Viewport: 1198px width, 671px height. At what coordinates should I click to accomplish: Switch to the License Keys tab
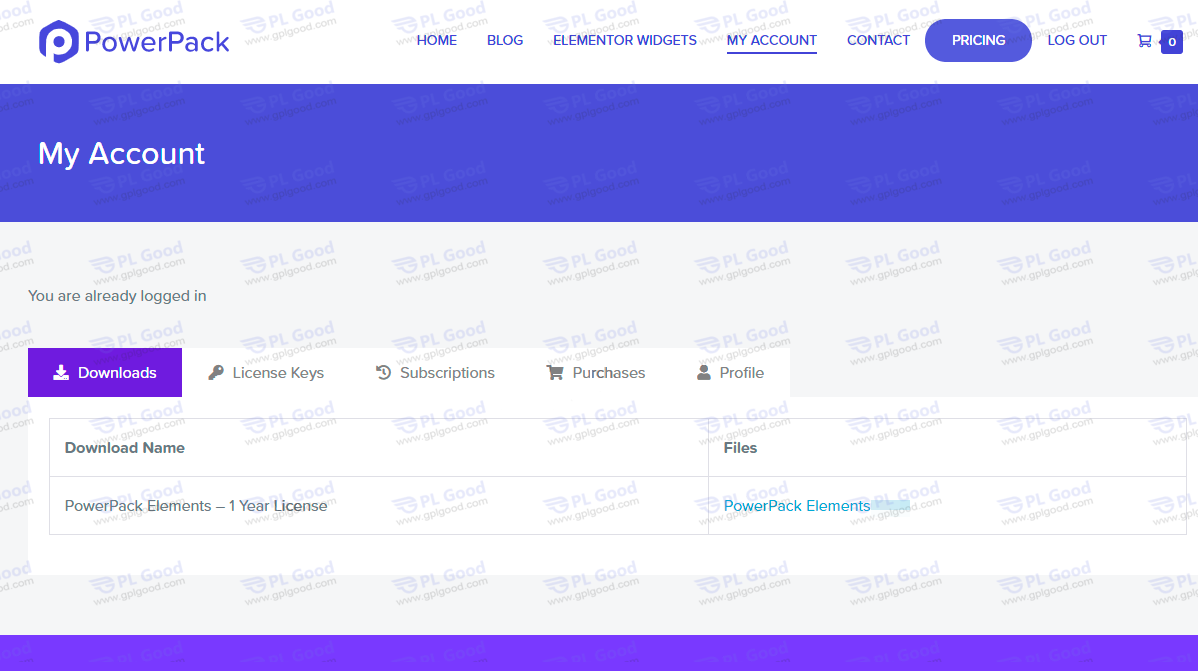coord(266,373)
